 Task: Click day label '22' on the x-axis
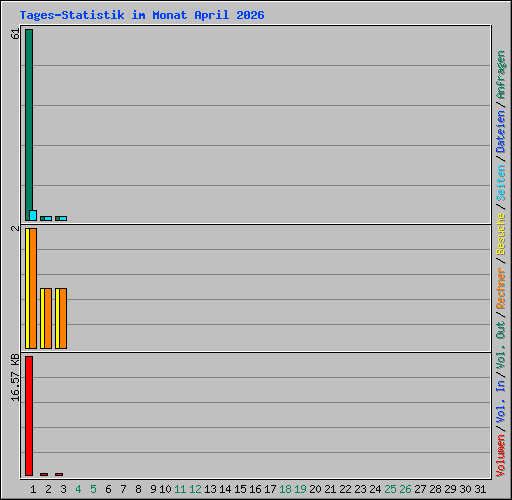click(345, 489)
